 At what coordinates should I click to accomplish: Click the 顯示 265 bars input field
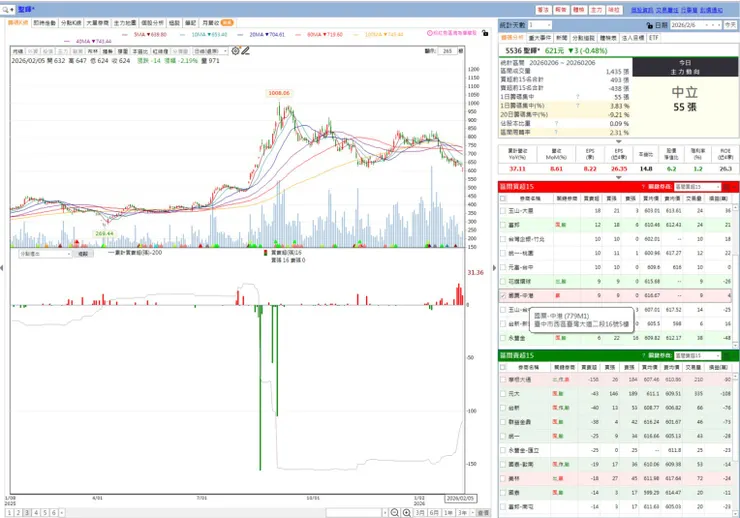448,51
